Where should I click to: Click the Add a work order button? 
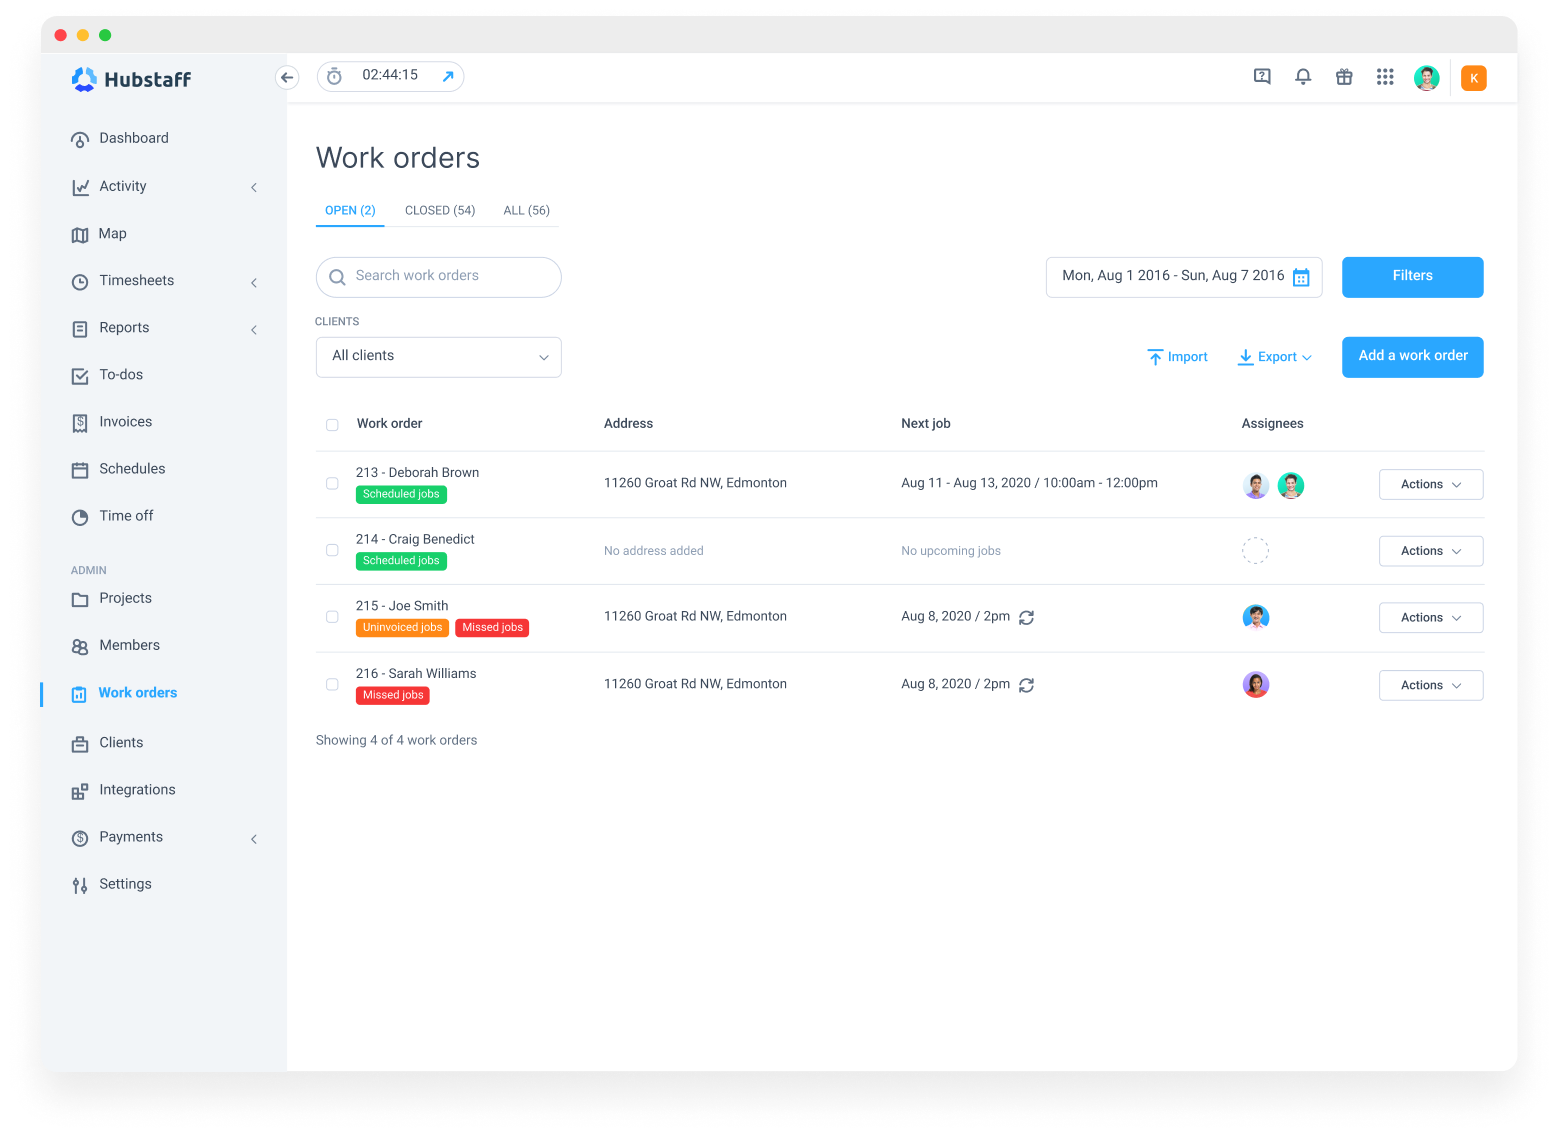(x=1412, y=356)
